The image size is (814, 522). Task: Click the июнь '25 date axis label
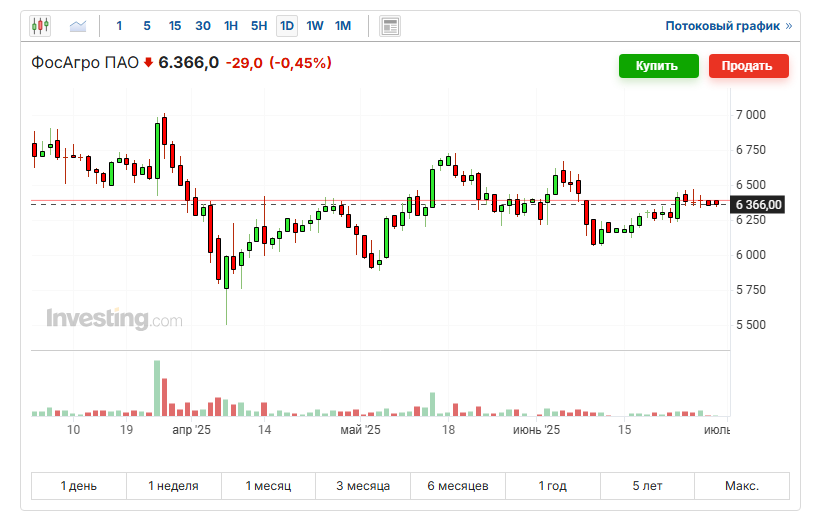point(536,430)
